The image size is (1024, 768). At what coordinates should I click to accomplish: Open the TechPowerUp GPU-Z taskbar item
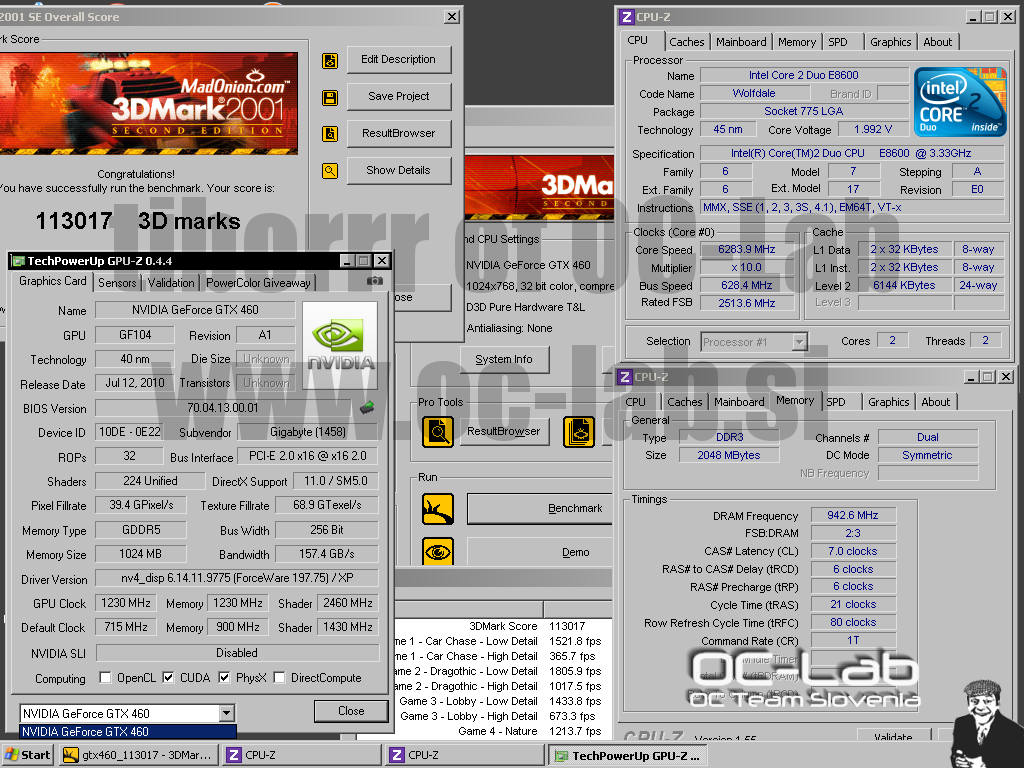coord(628,755)
